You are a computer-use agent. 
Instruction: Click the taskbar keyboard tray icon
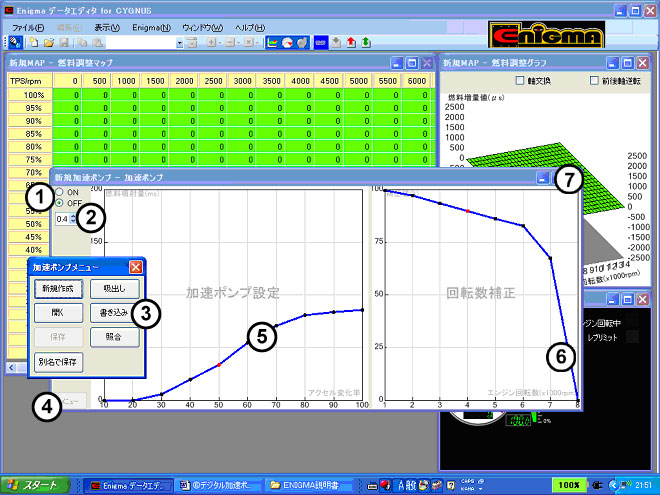pyautogui.click(x=372, y=486)
